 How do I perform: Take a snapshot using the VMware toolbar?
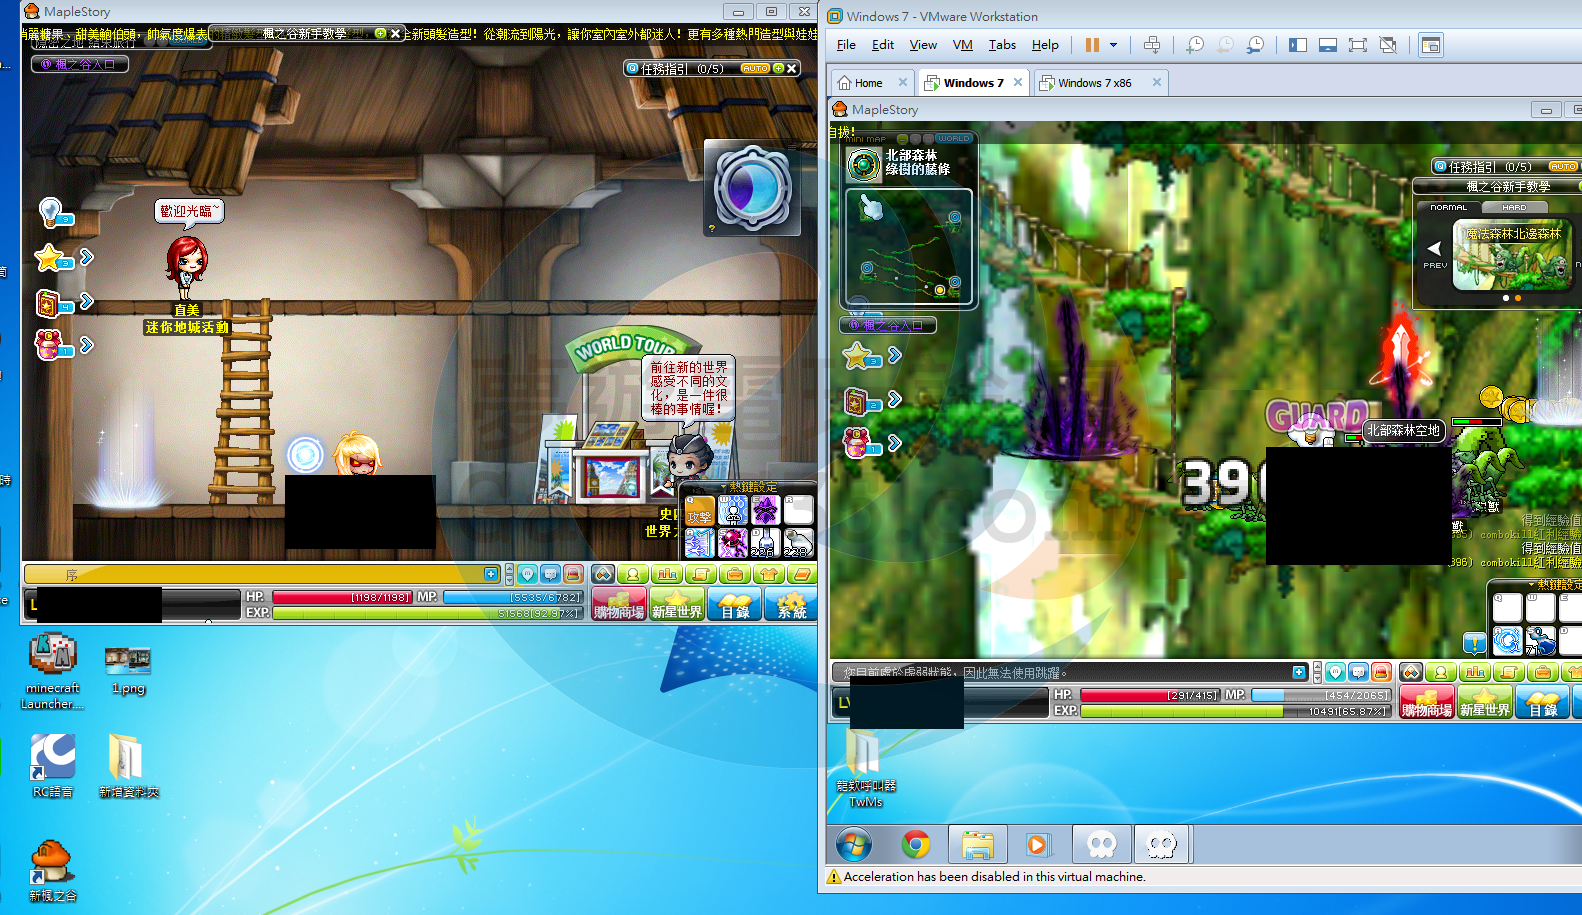click(x=1195, y=45)
